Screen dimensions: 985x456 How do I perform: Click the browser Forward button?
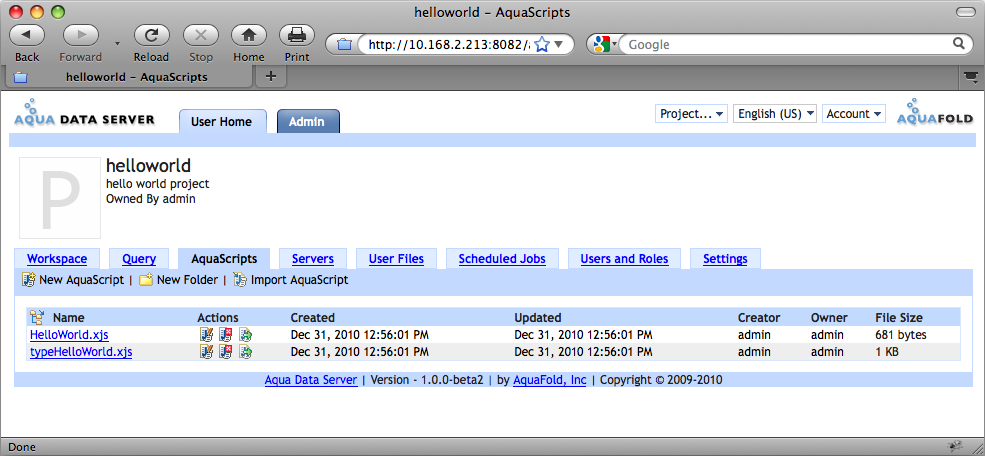pyautogui.click(x=80, y=35)
